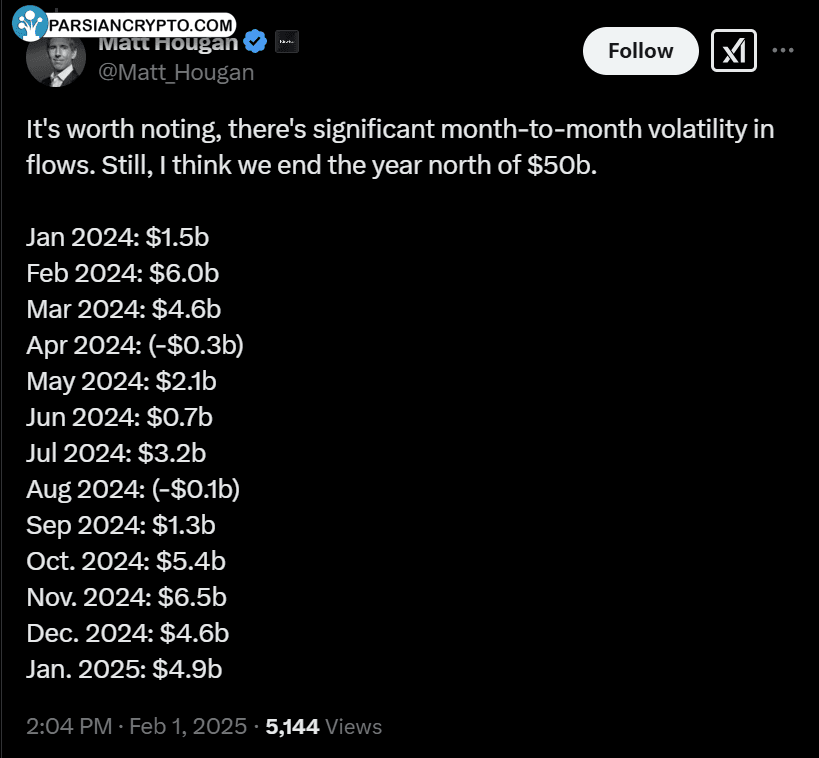Screen dimensions: 819x758
Task: Open the @Matt_Hougan handle link
Action: pyautogui.click(x=176, y=73)
